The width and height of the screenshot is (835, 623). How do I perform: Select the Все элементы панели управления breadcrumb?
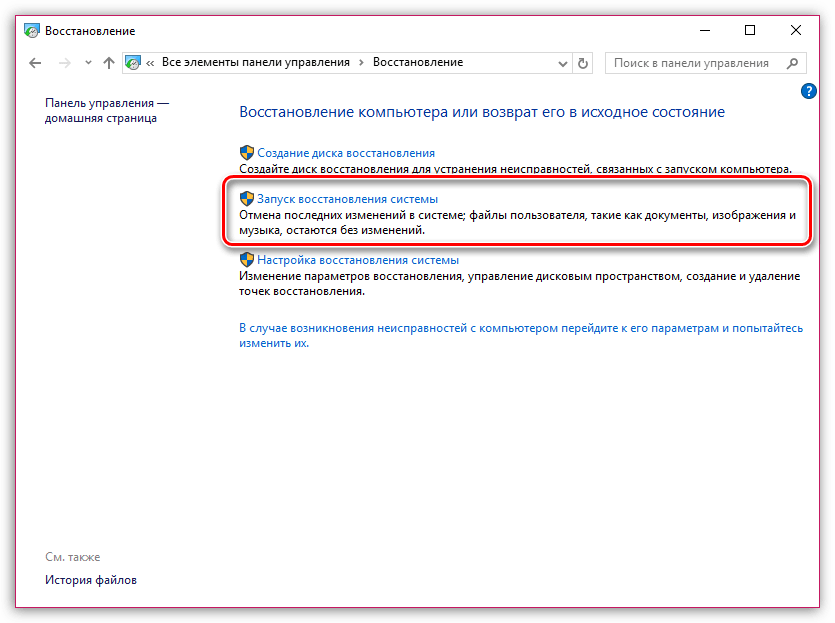click(x=255, y=63)
